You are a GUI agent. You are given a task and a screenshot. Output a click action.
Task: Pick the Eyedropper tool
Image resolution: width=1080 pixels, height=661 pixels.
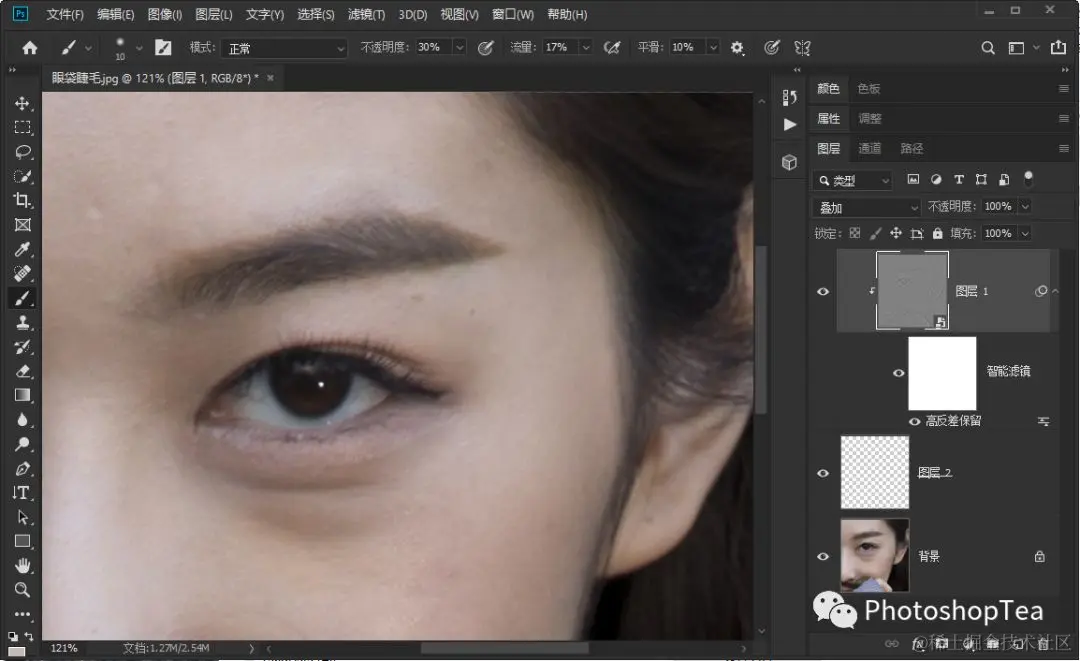pyautogui.click(x=22, y=249)
